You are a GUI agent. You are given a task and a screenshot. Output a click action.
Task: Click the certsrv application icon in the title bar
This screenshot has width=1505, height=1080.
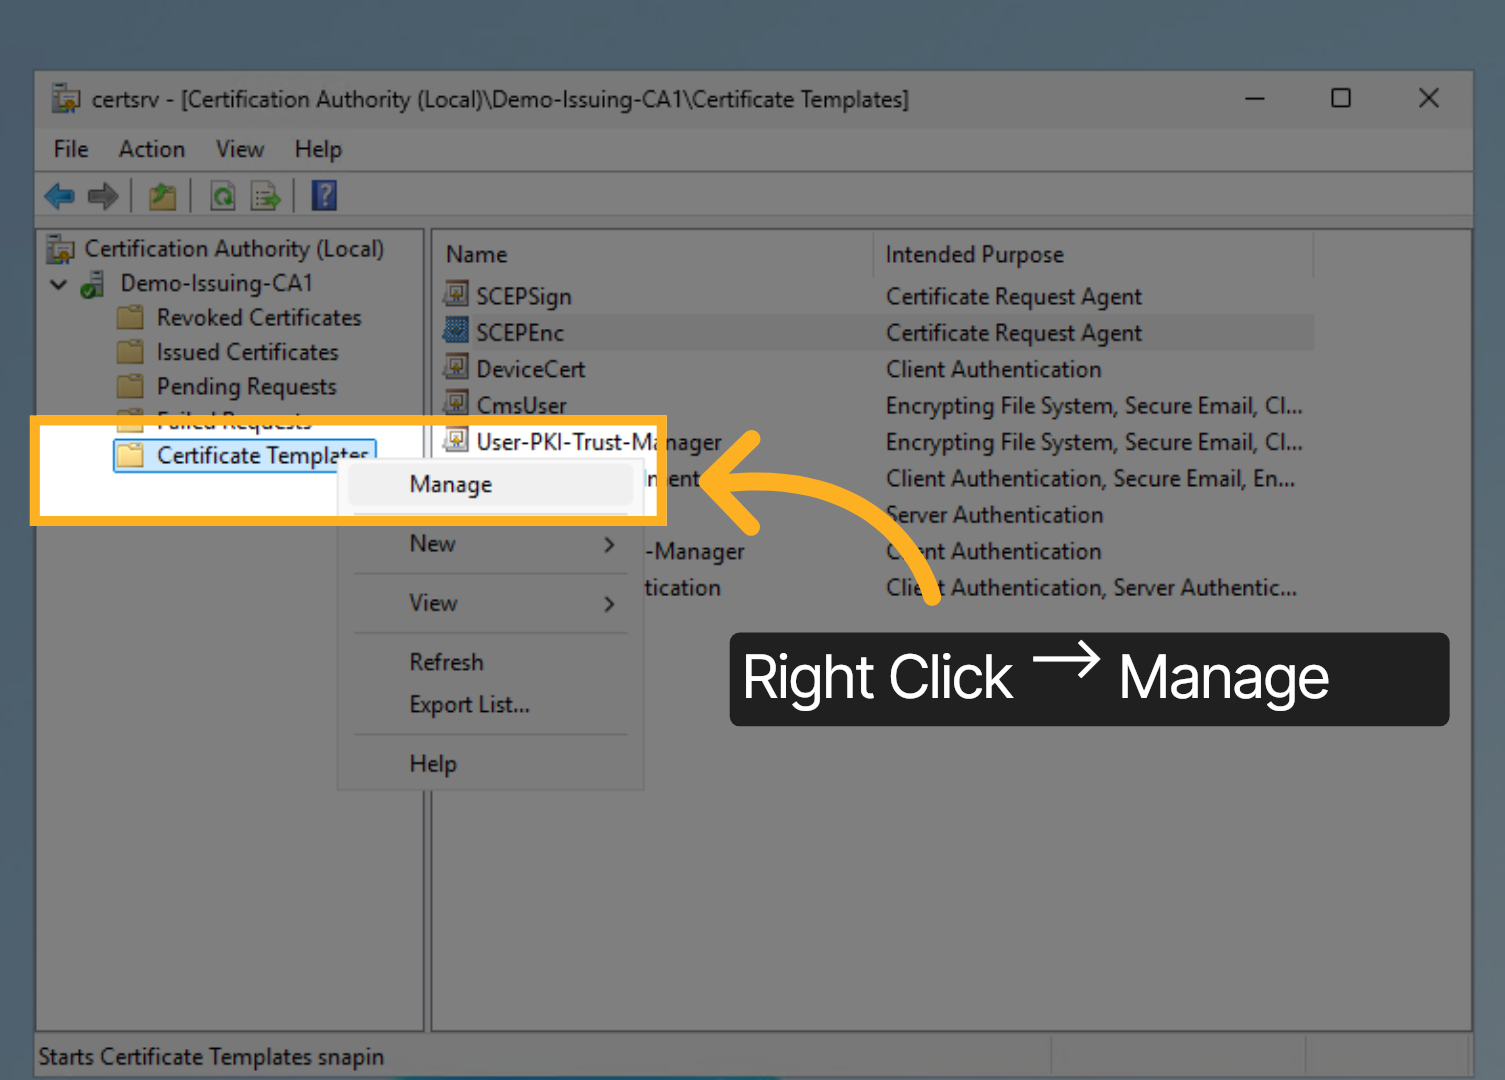(x=65, y=98)
